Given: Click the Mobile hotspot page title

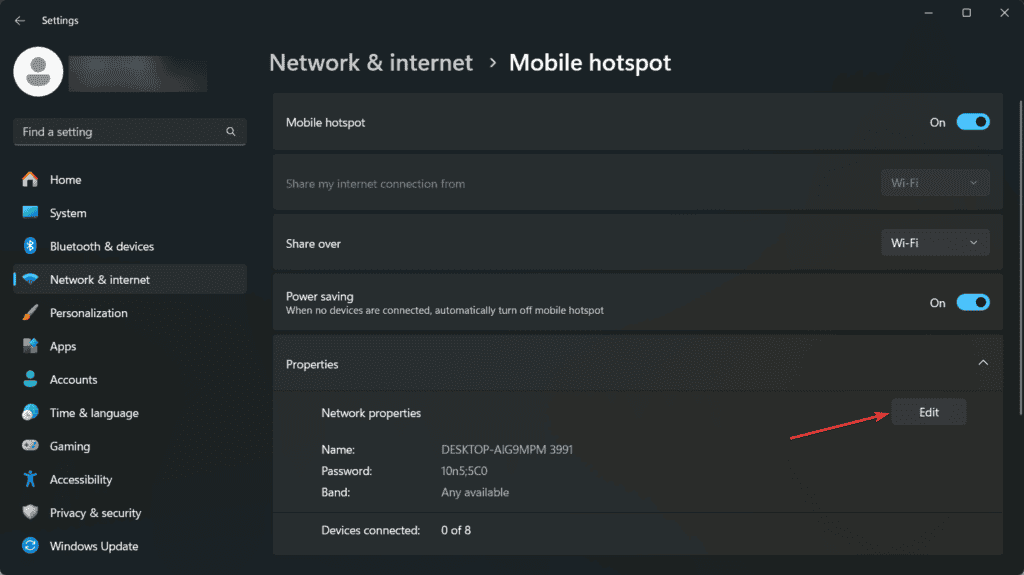Looking at the screenshot, I should pos(590,63).
